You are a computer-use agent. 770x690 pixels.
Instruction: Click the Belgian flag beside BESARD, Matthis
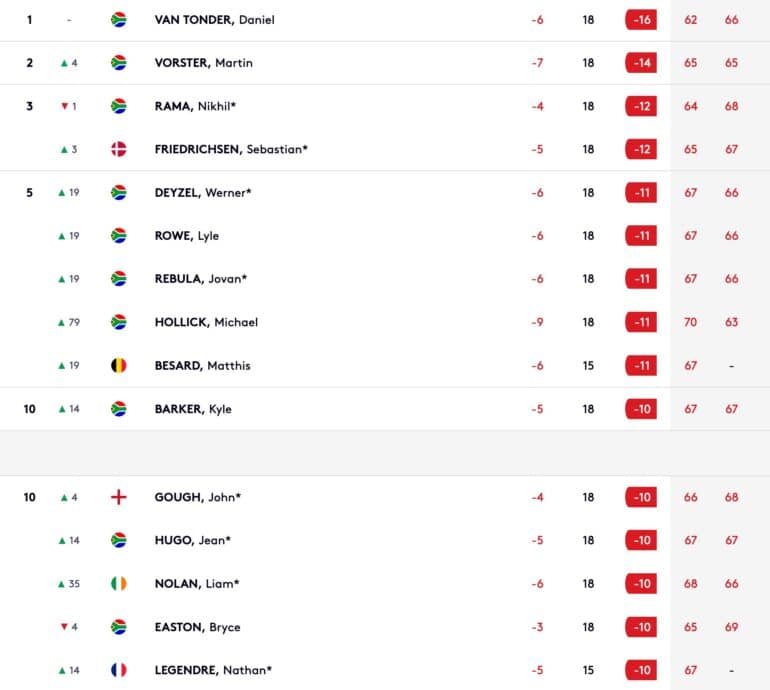tap(118, 365)
